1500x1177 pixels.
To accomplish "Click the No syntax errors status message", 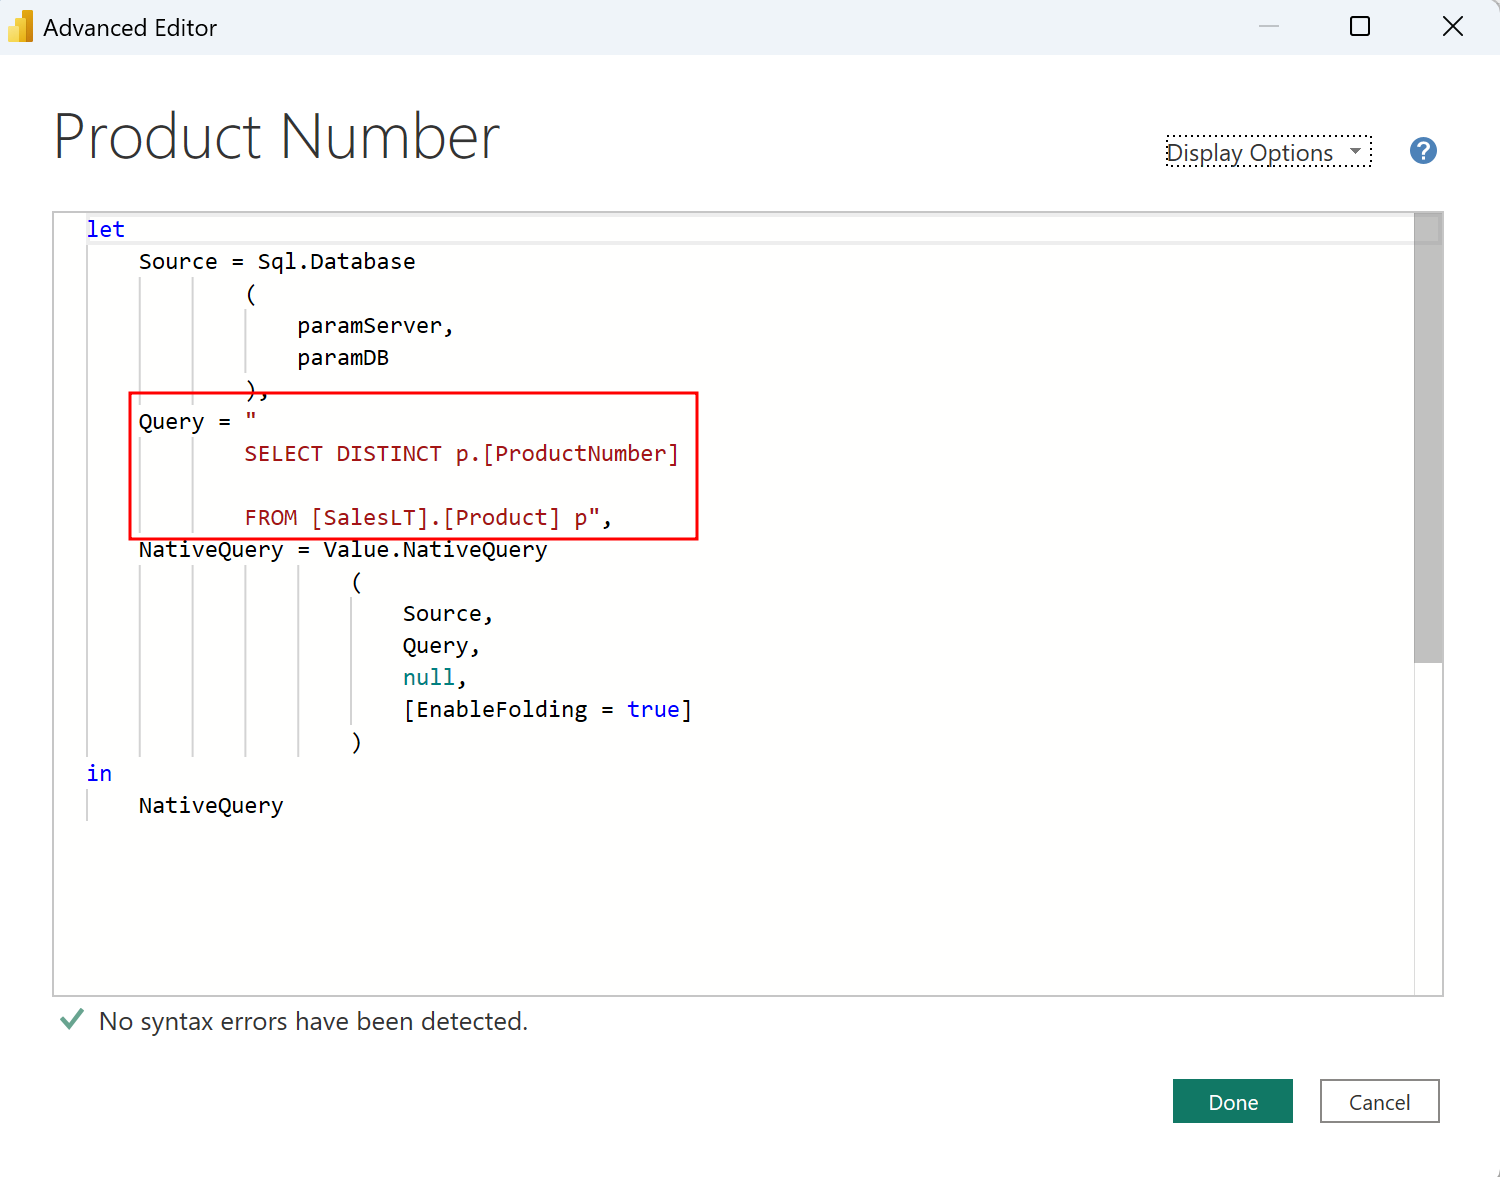I will (x=312, y=1021).
